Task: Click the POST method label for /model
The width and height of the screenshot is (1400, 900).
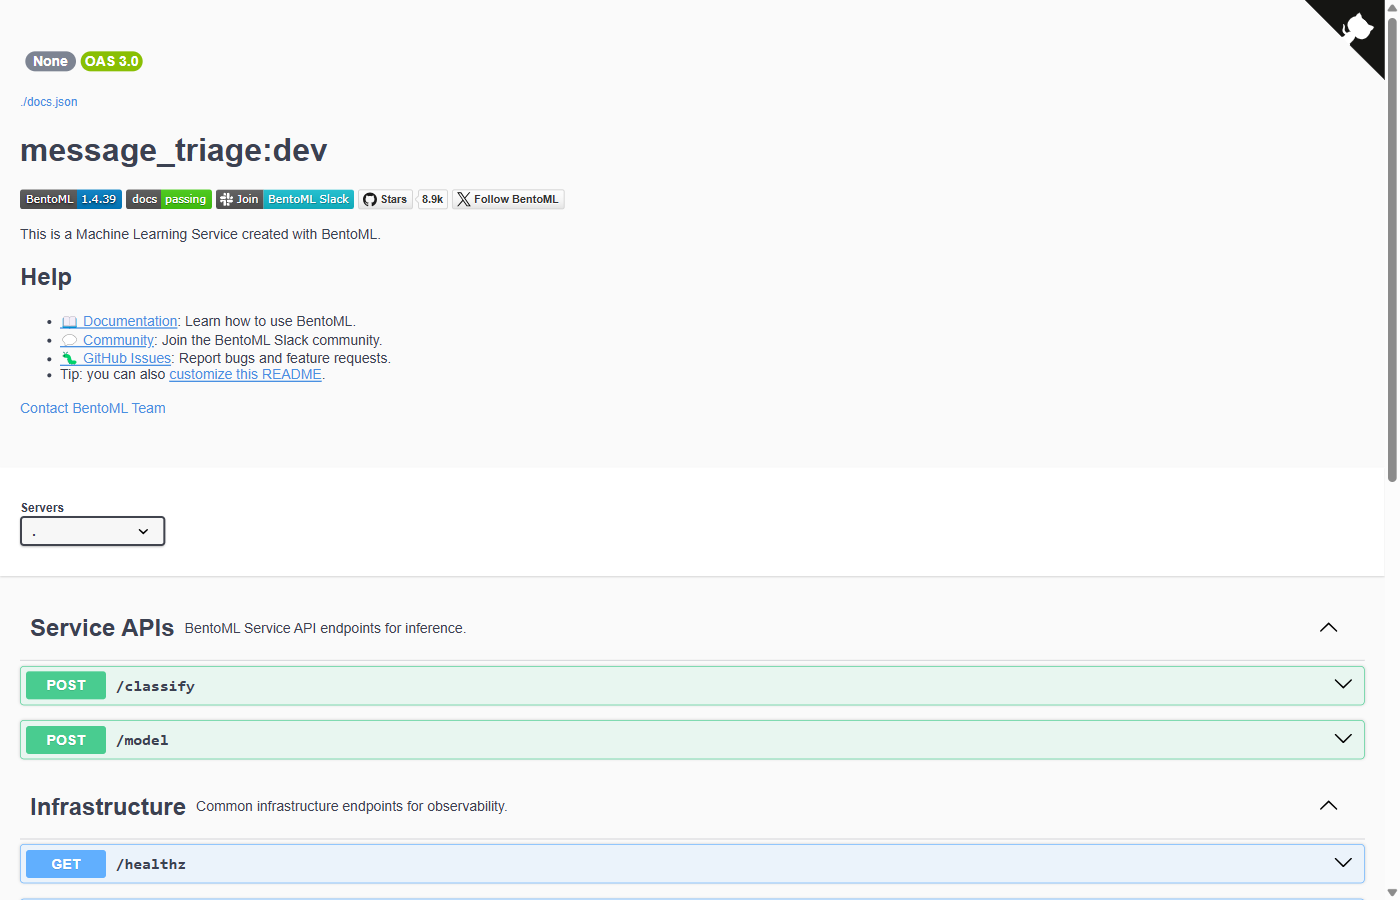Action: [x=66, y=740]
